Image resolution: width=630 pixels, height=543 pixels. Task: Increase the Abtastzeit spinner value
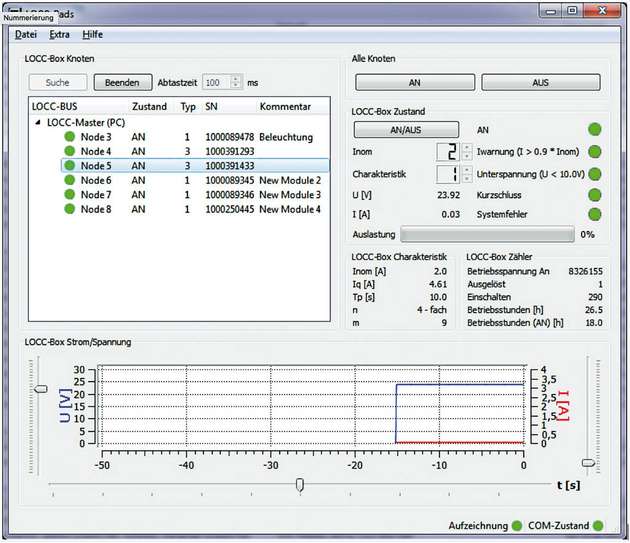point(236,79)
